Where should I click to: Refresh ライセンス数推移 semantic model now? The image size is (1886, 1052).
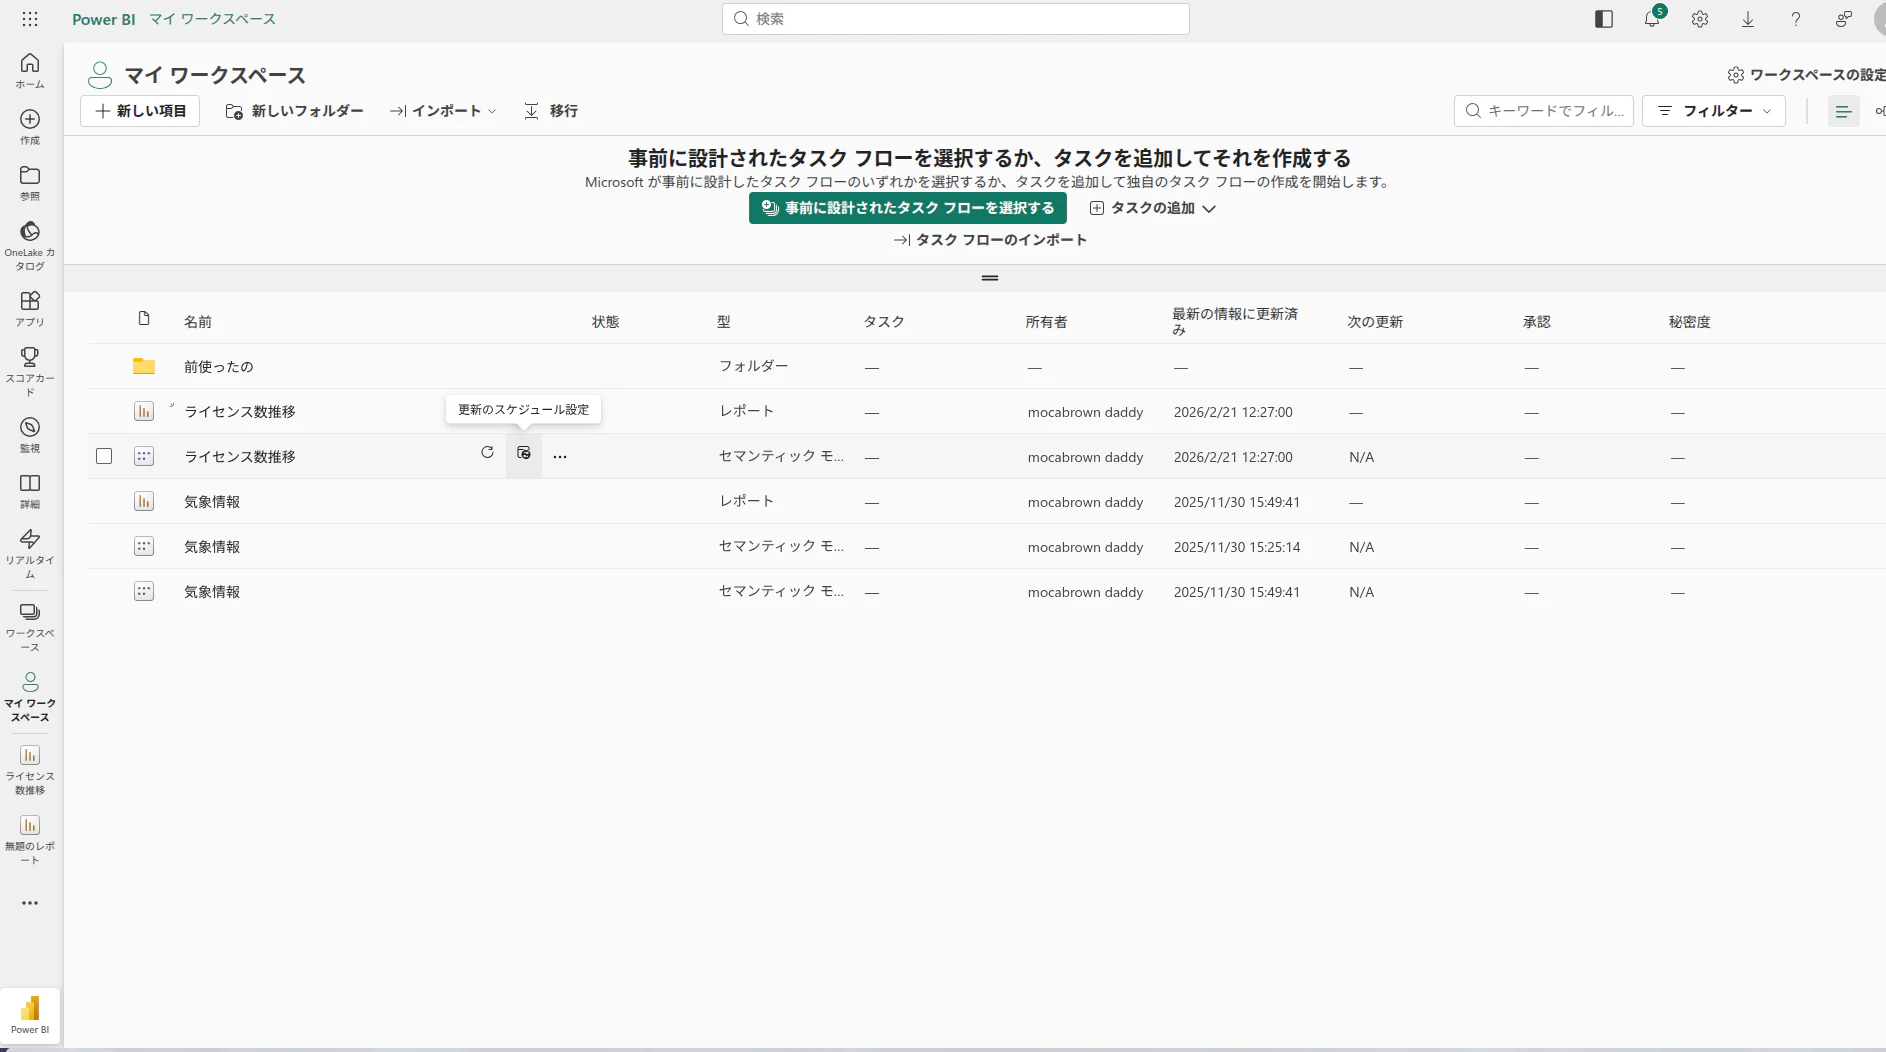(487, 453)
